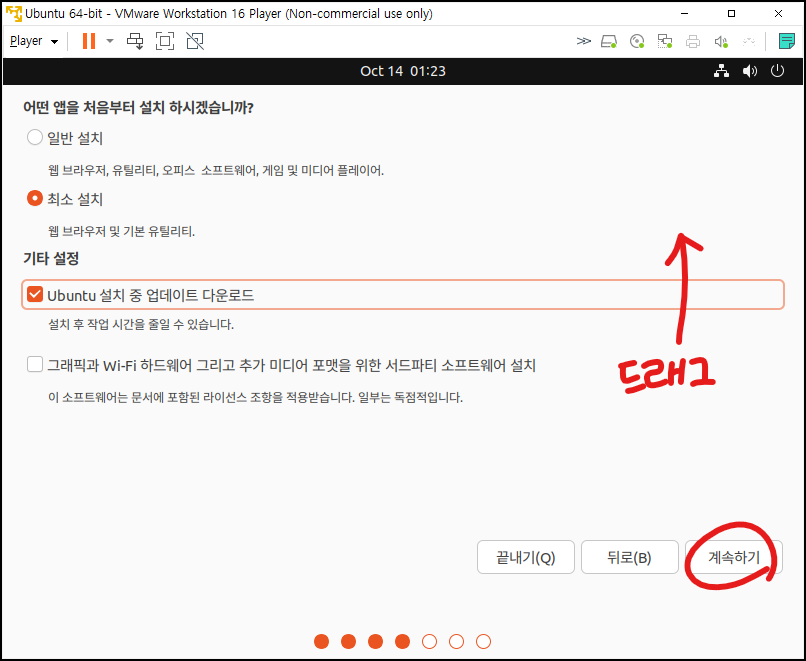Open Ubuntu power menu icon
Viewport: 806px width, 661px height.
pos(777,70)
